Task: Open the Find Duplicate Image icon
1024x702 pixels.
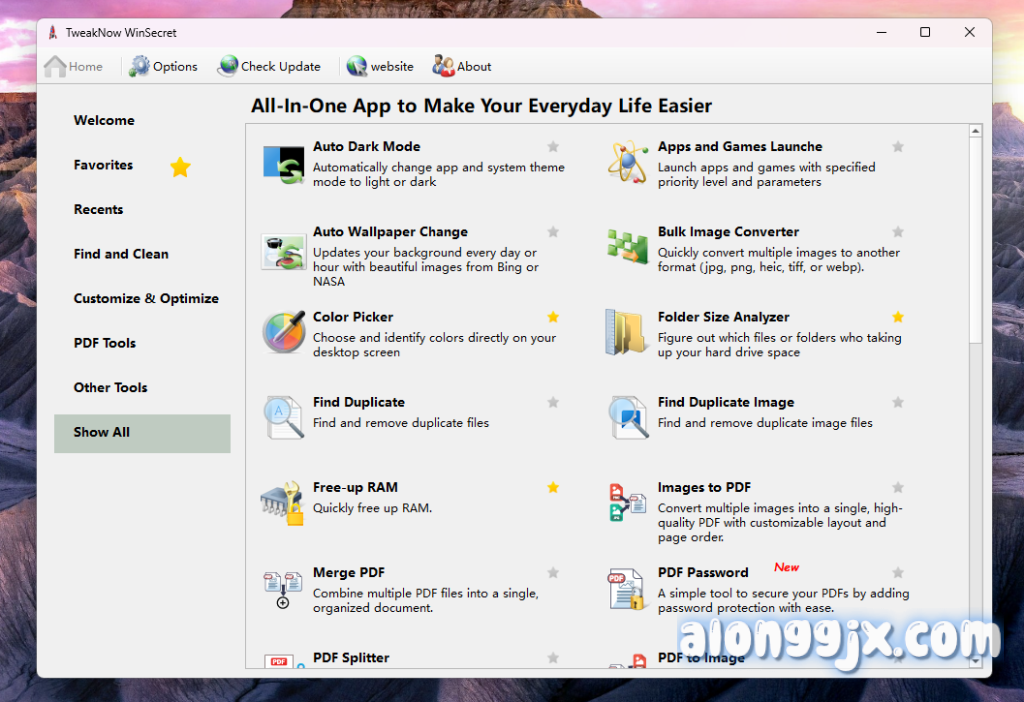Action: pos(627,418)
